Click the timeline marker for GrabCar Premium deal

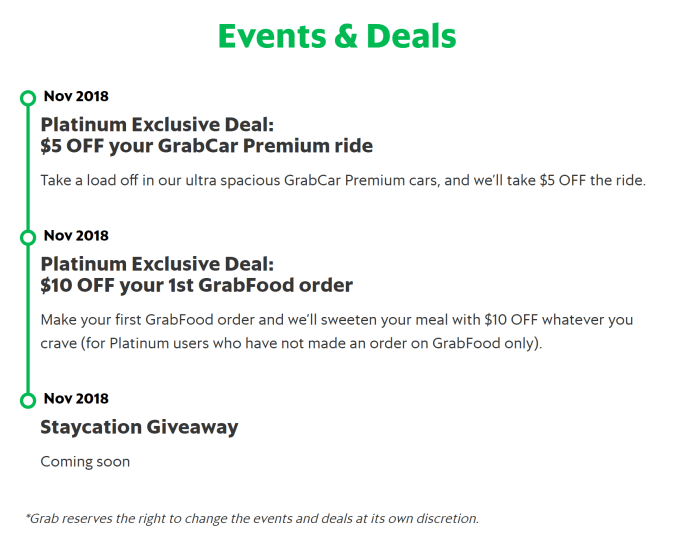pyautogui.click(x=28, y=98)
